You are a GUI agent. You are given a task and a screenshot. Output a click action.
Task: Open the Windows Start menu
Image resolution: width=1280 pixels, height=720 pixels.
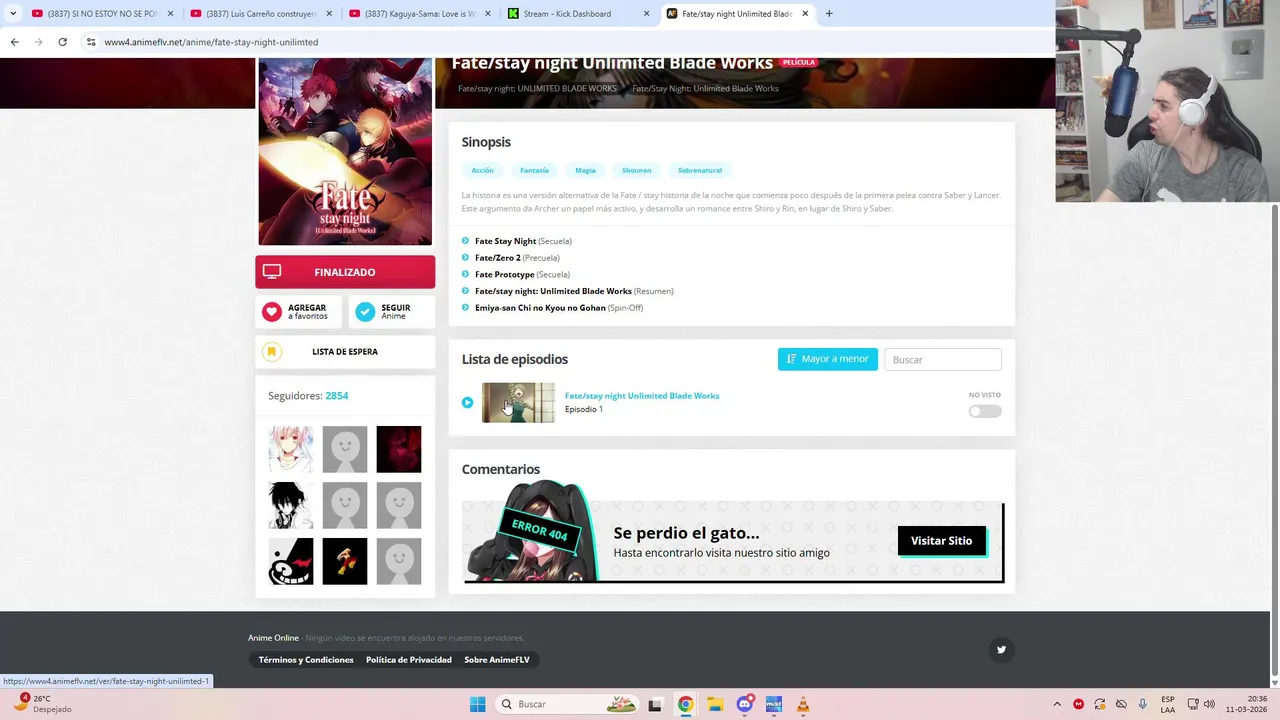(x=477, y=704)
